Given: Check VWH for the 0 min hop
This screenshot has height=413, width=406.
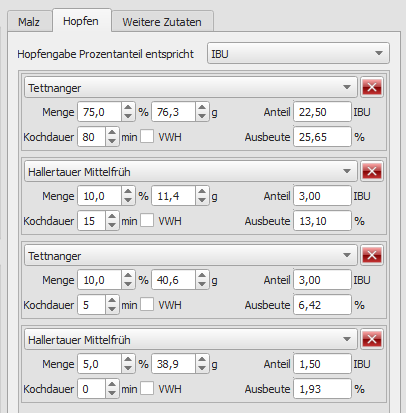Looking at the screenshot, I should point(147,389).
